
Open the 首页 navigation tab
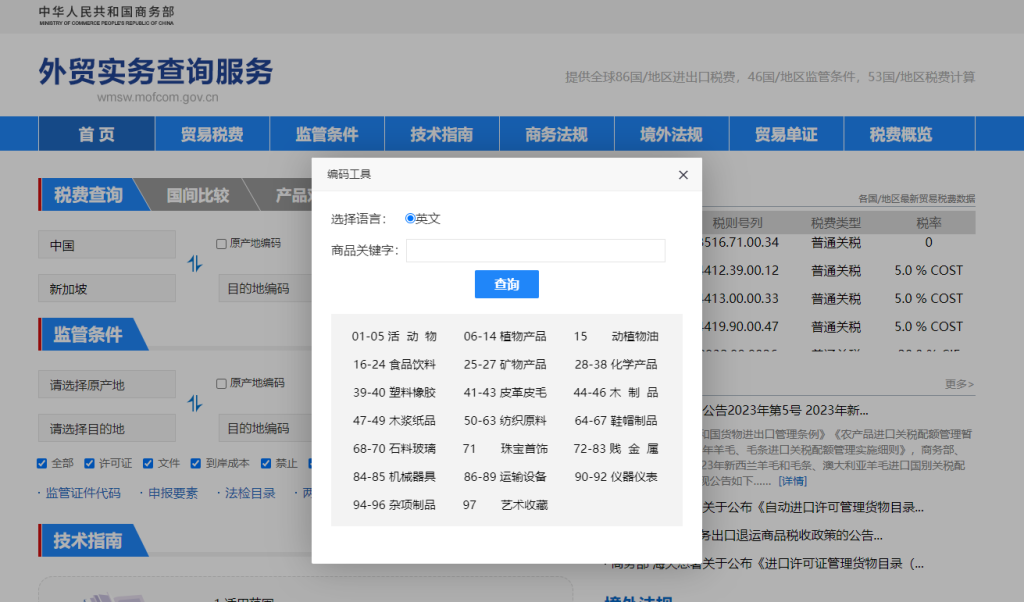pos(97,134)
